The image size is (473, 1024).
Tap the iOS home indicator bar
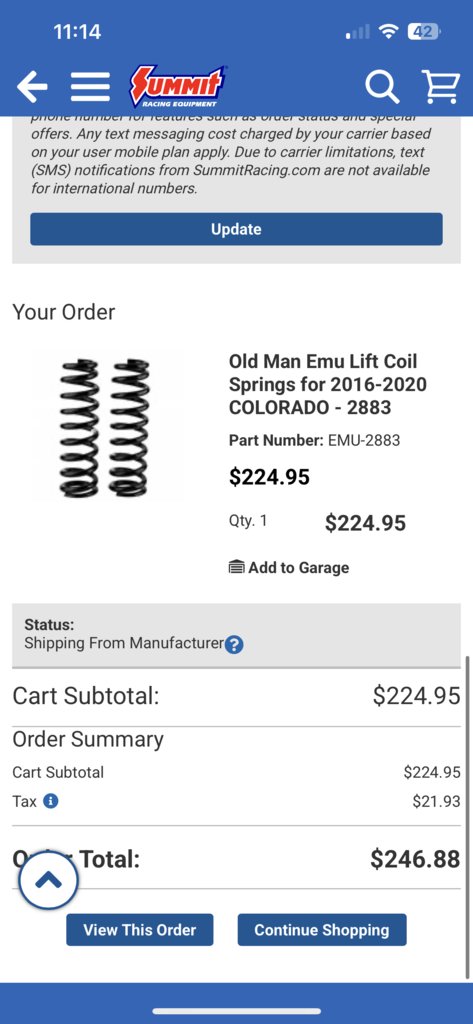236,1012
